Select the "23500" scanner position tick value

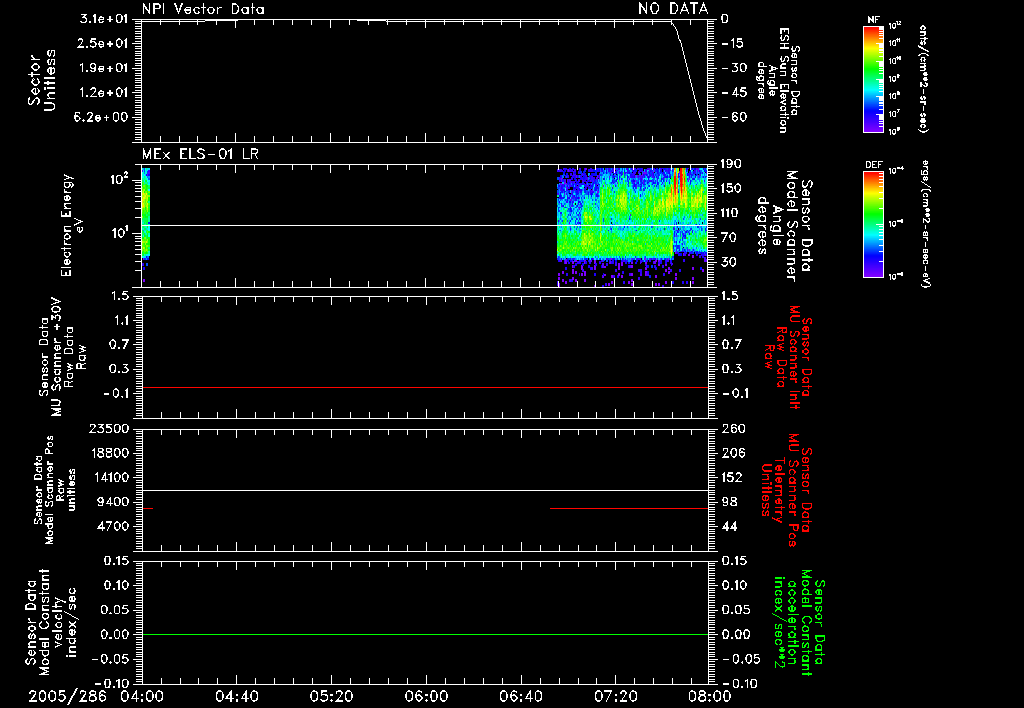click(108, 428)
